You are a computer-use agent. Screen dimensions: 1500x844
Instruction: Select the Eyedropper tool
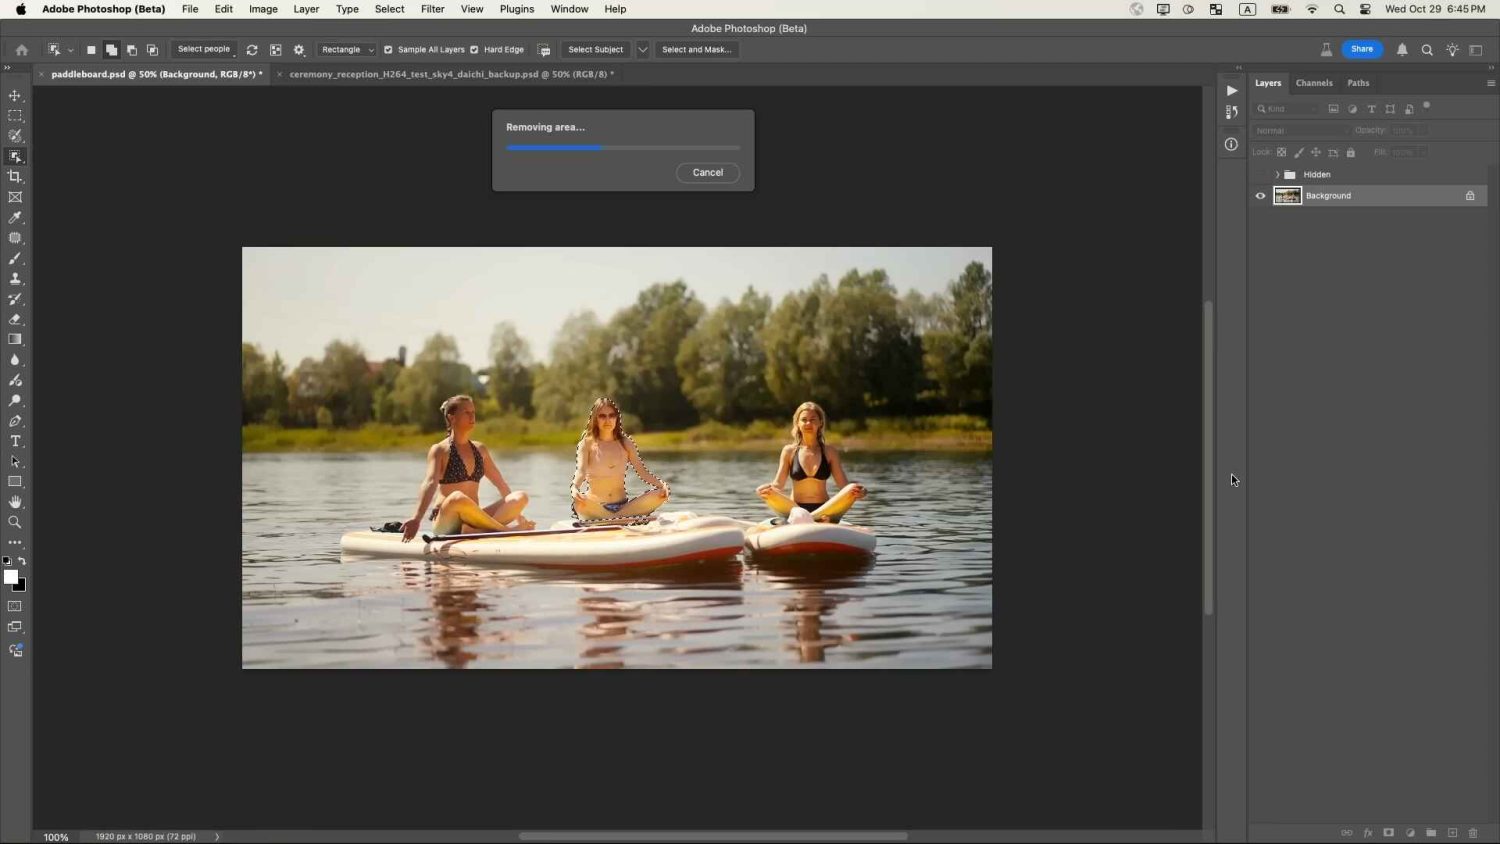coord(15,218)
